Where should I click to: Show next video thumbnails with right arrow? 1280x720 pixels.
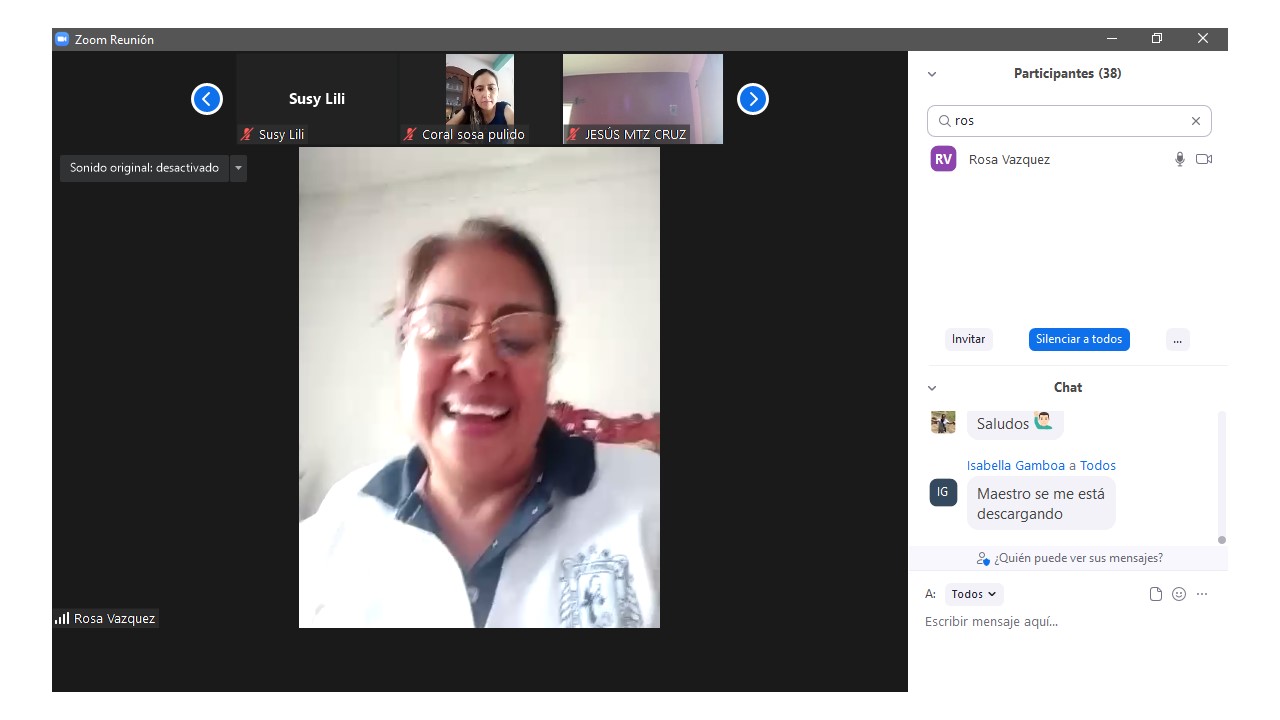tap(753, 99)
